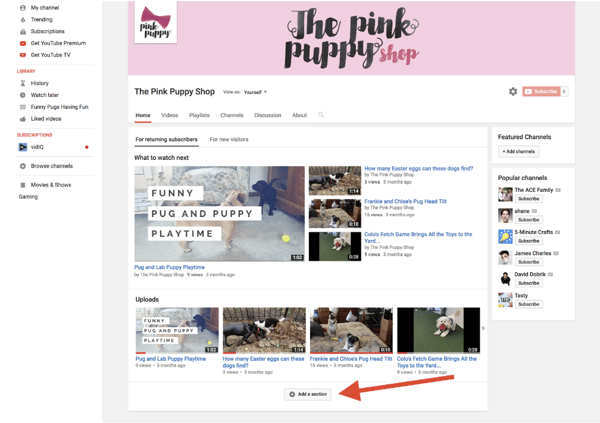Click Add channels under Featured Channels

click(518, 152)
